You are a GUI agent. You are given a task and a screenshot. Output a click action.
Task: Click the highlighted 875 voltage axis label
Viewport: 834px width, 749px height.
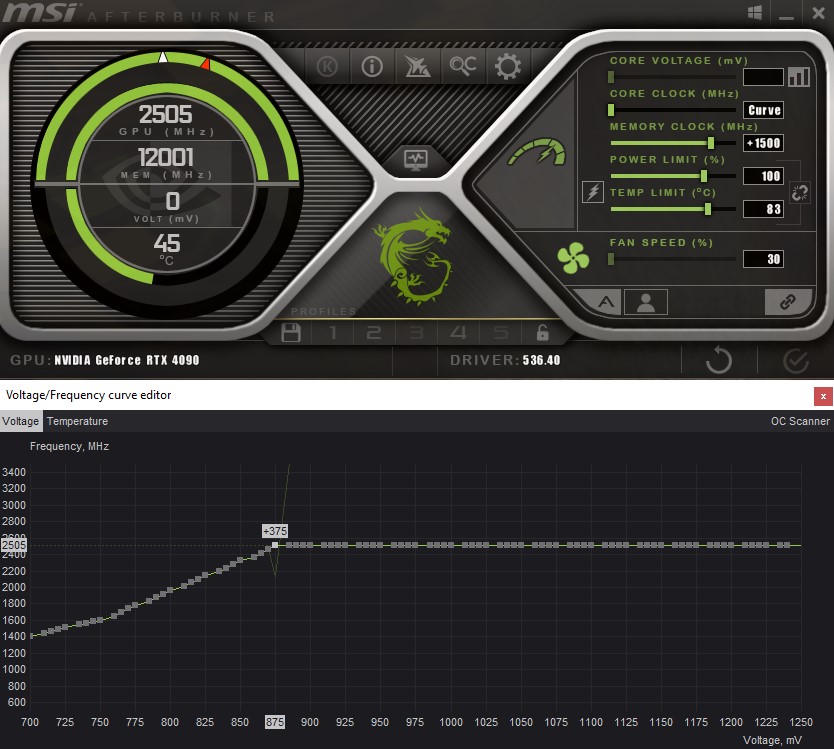[x=275, y=722]
